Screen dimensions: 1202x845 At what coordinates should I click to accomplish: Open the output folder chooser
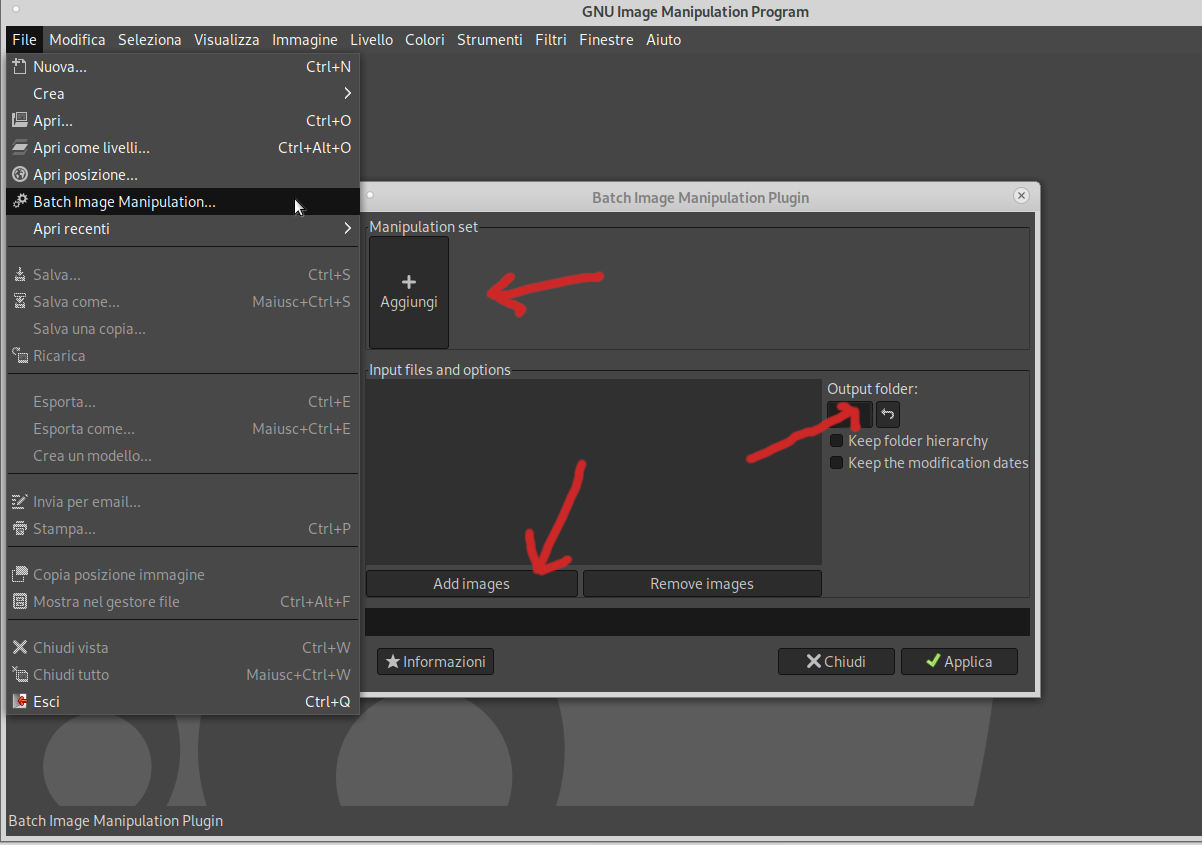tap(850, 414)
